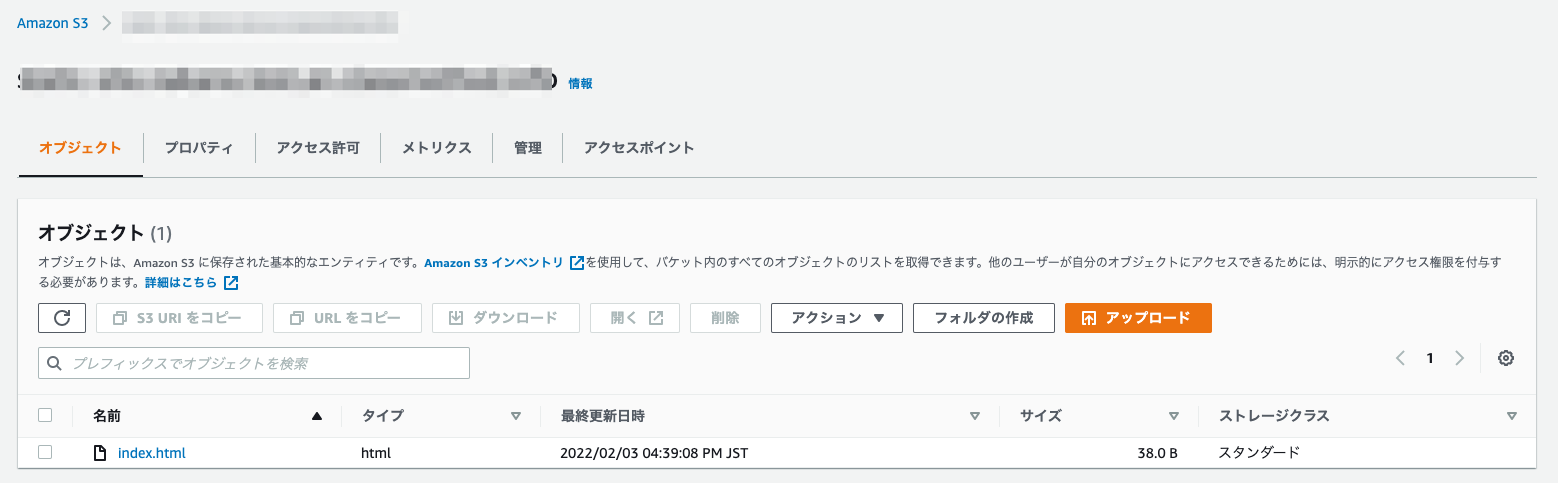Viewport: 1558px width, 483px height.
Task: Click the orange アップロード button
Action: point(1138,318)
